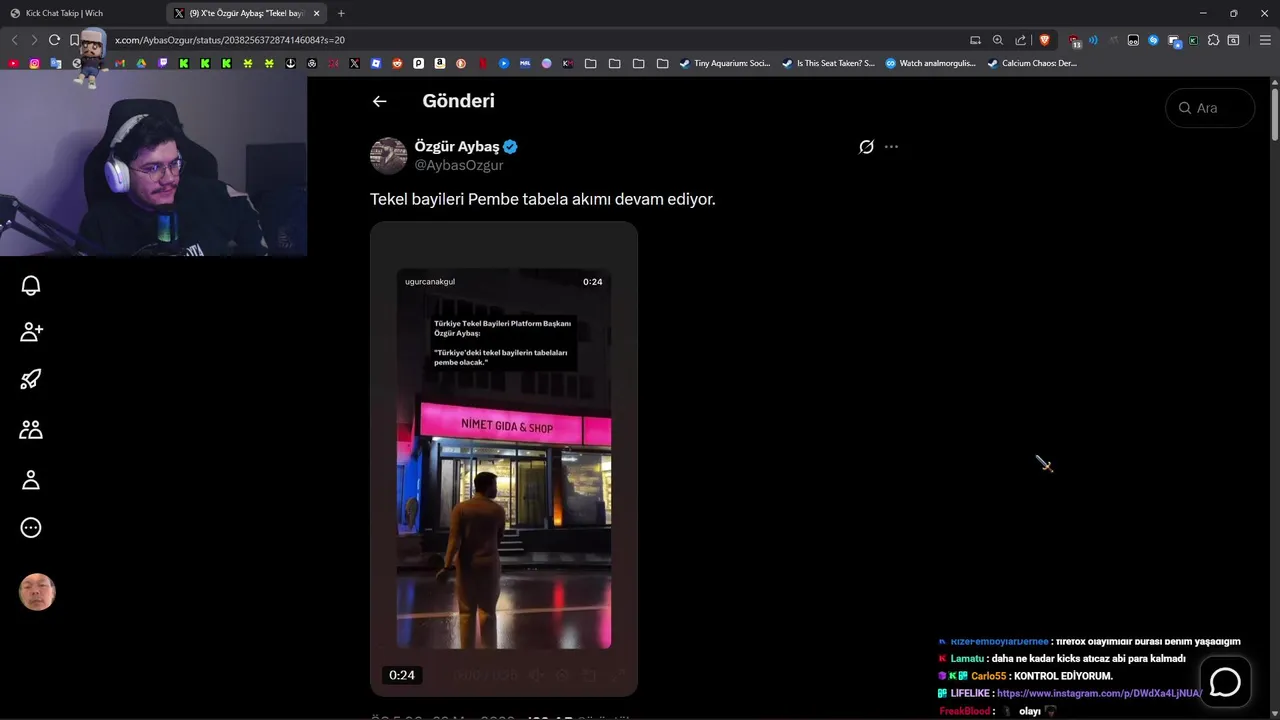Open the instagram.com link in chat
Image resolution: width=1280 pixels, height=720 pixels.
[1099, 693]
